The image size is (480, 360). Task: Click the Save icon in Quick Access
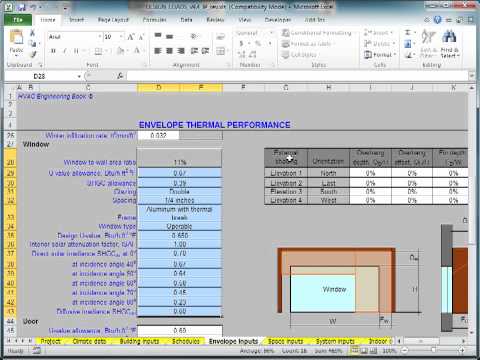point(22,7)
